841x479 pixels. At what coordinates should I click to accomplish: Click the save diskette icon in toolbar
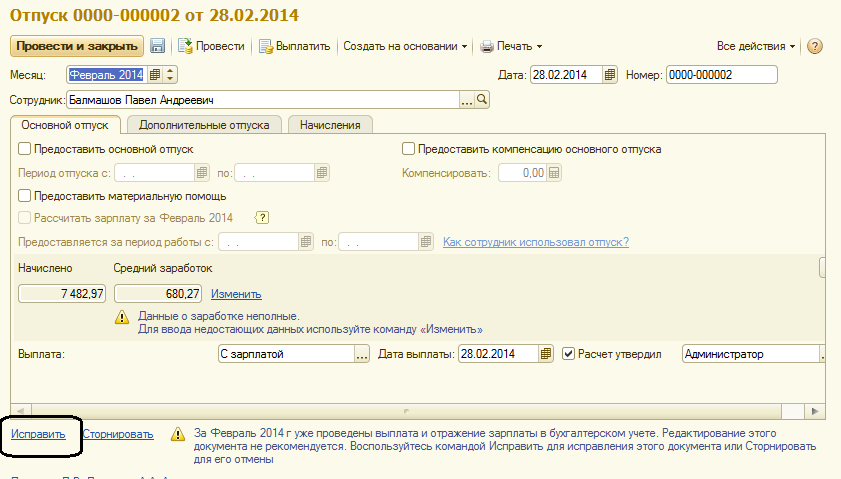tap(157, 46)
